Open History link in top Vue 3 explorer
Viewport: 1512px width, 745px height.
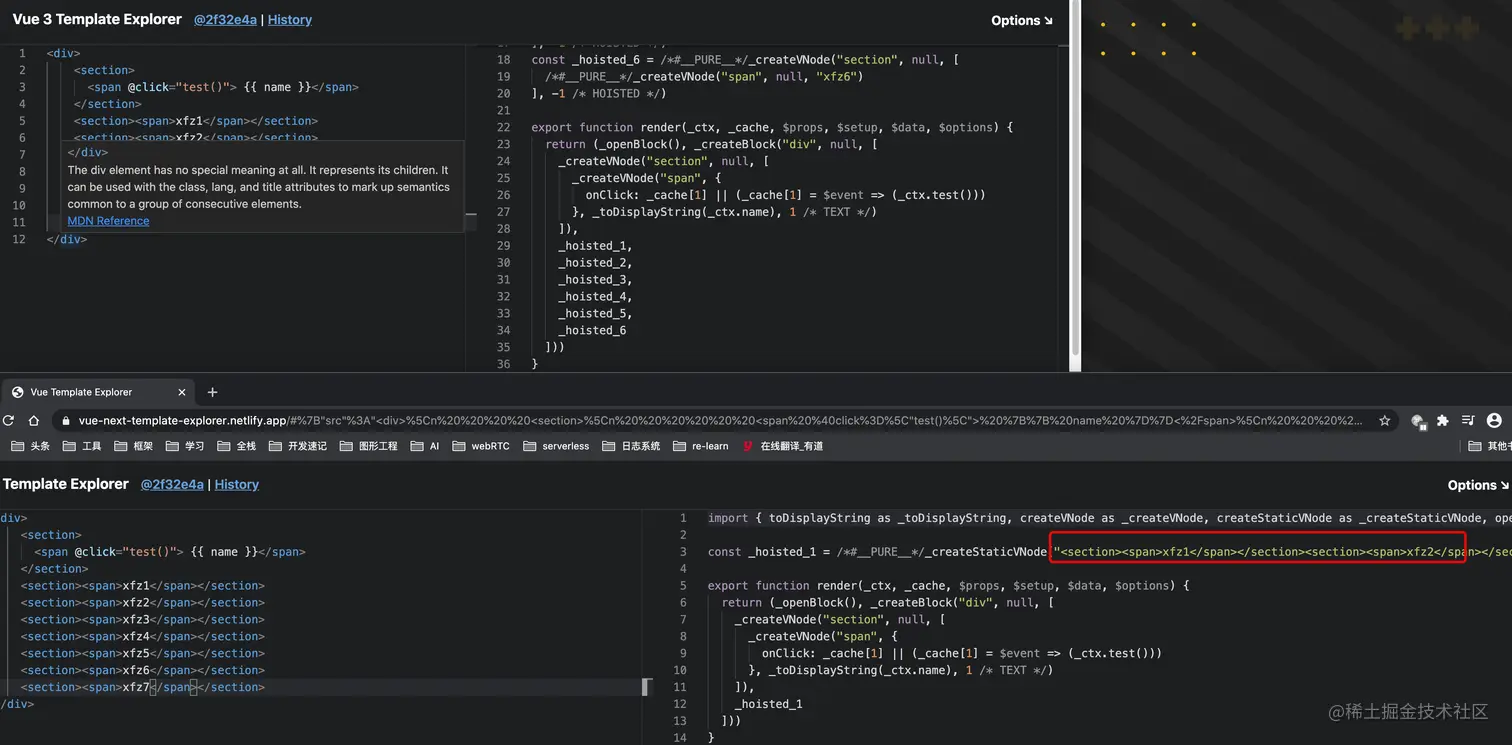(x=290, y=20)
